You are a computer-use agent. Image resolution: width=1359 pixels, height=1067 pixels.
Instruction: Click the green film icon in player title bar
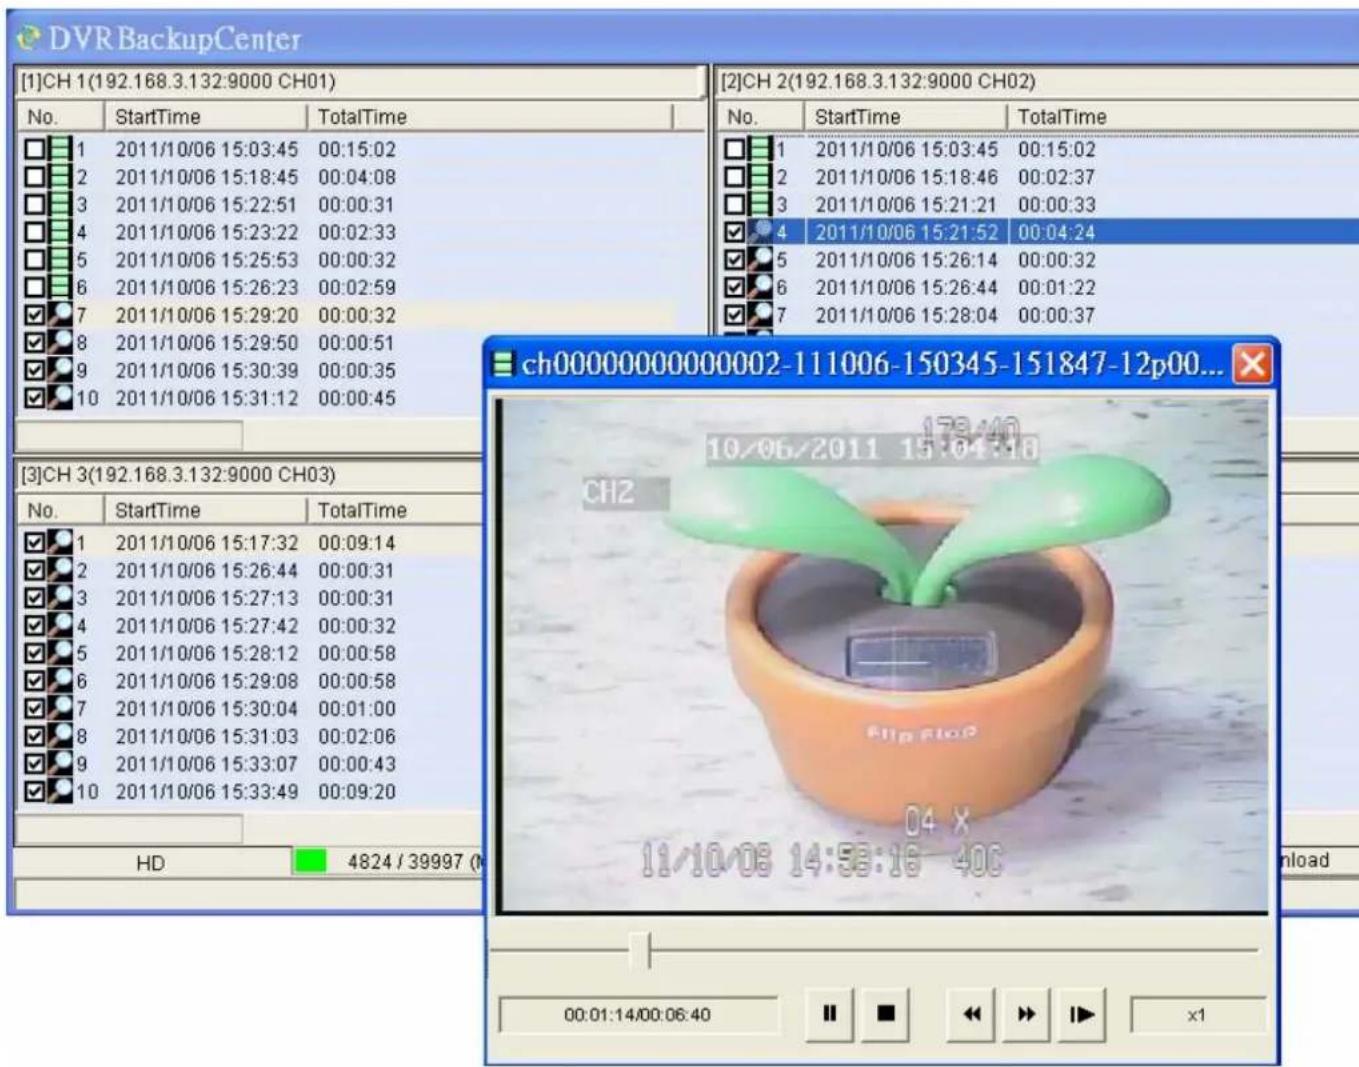[x=503, y=364]
